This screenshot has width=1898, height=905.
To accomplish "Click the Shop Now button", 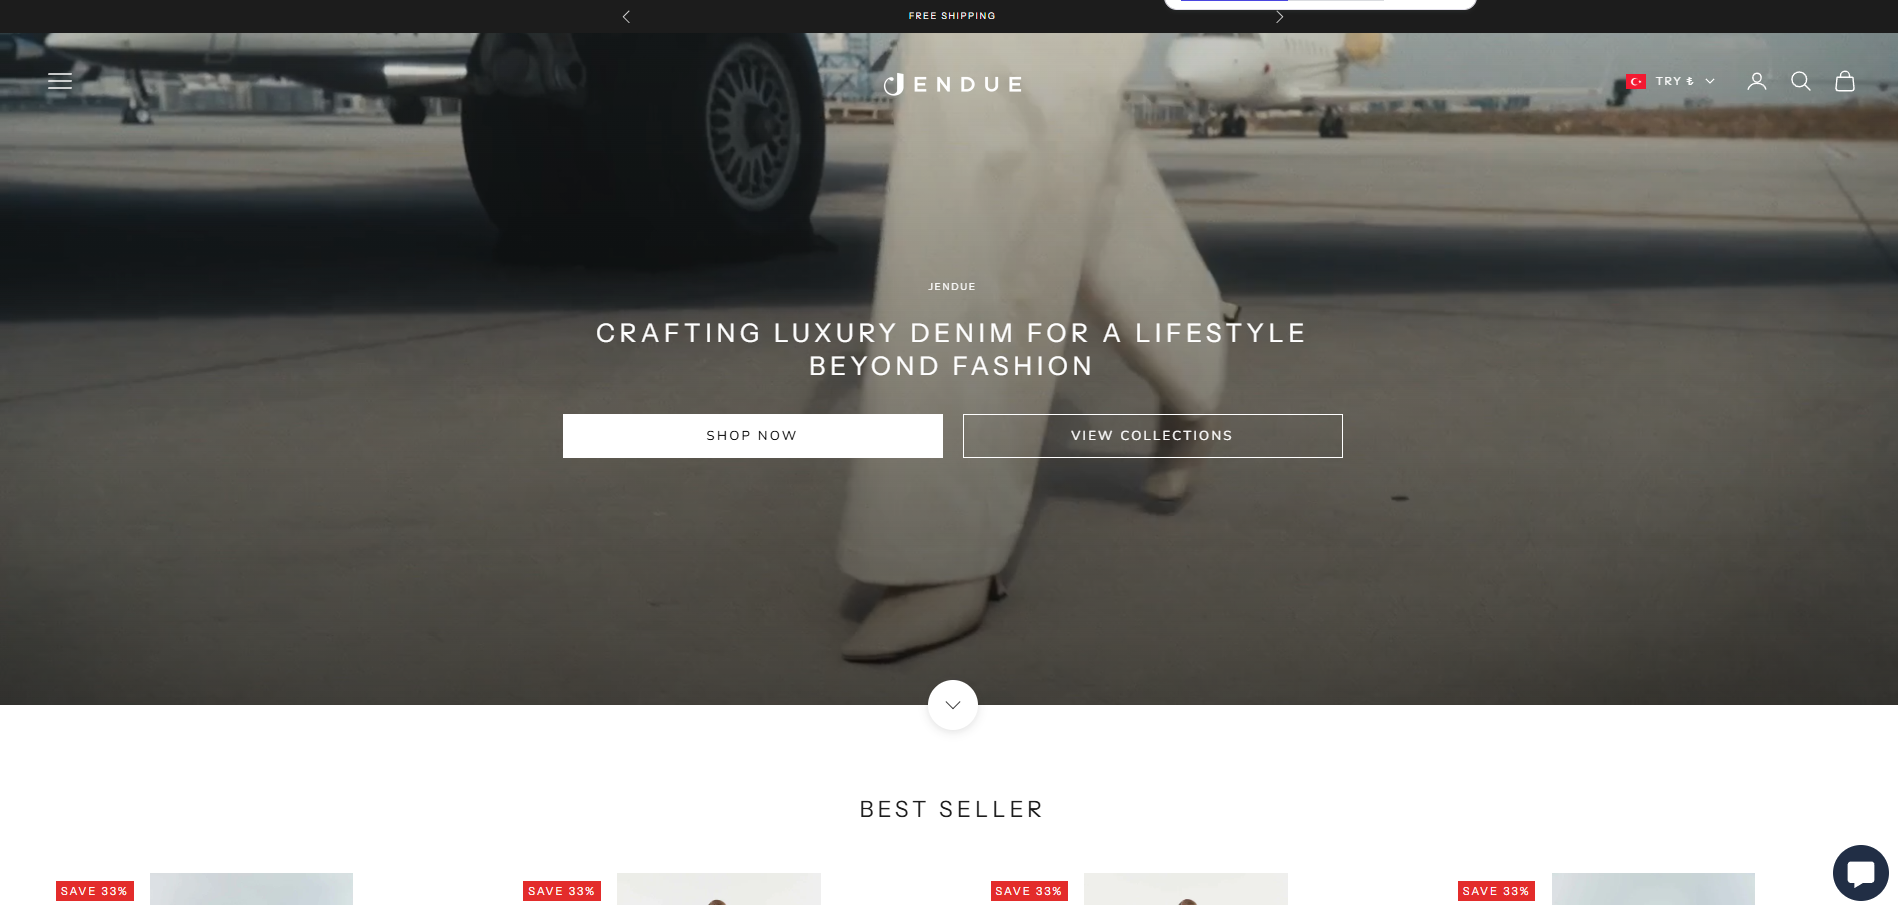I will click(752, 436).
